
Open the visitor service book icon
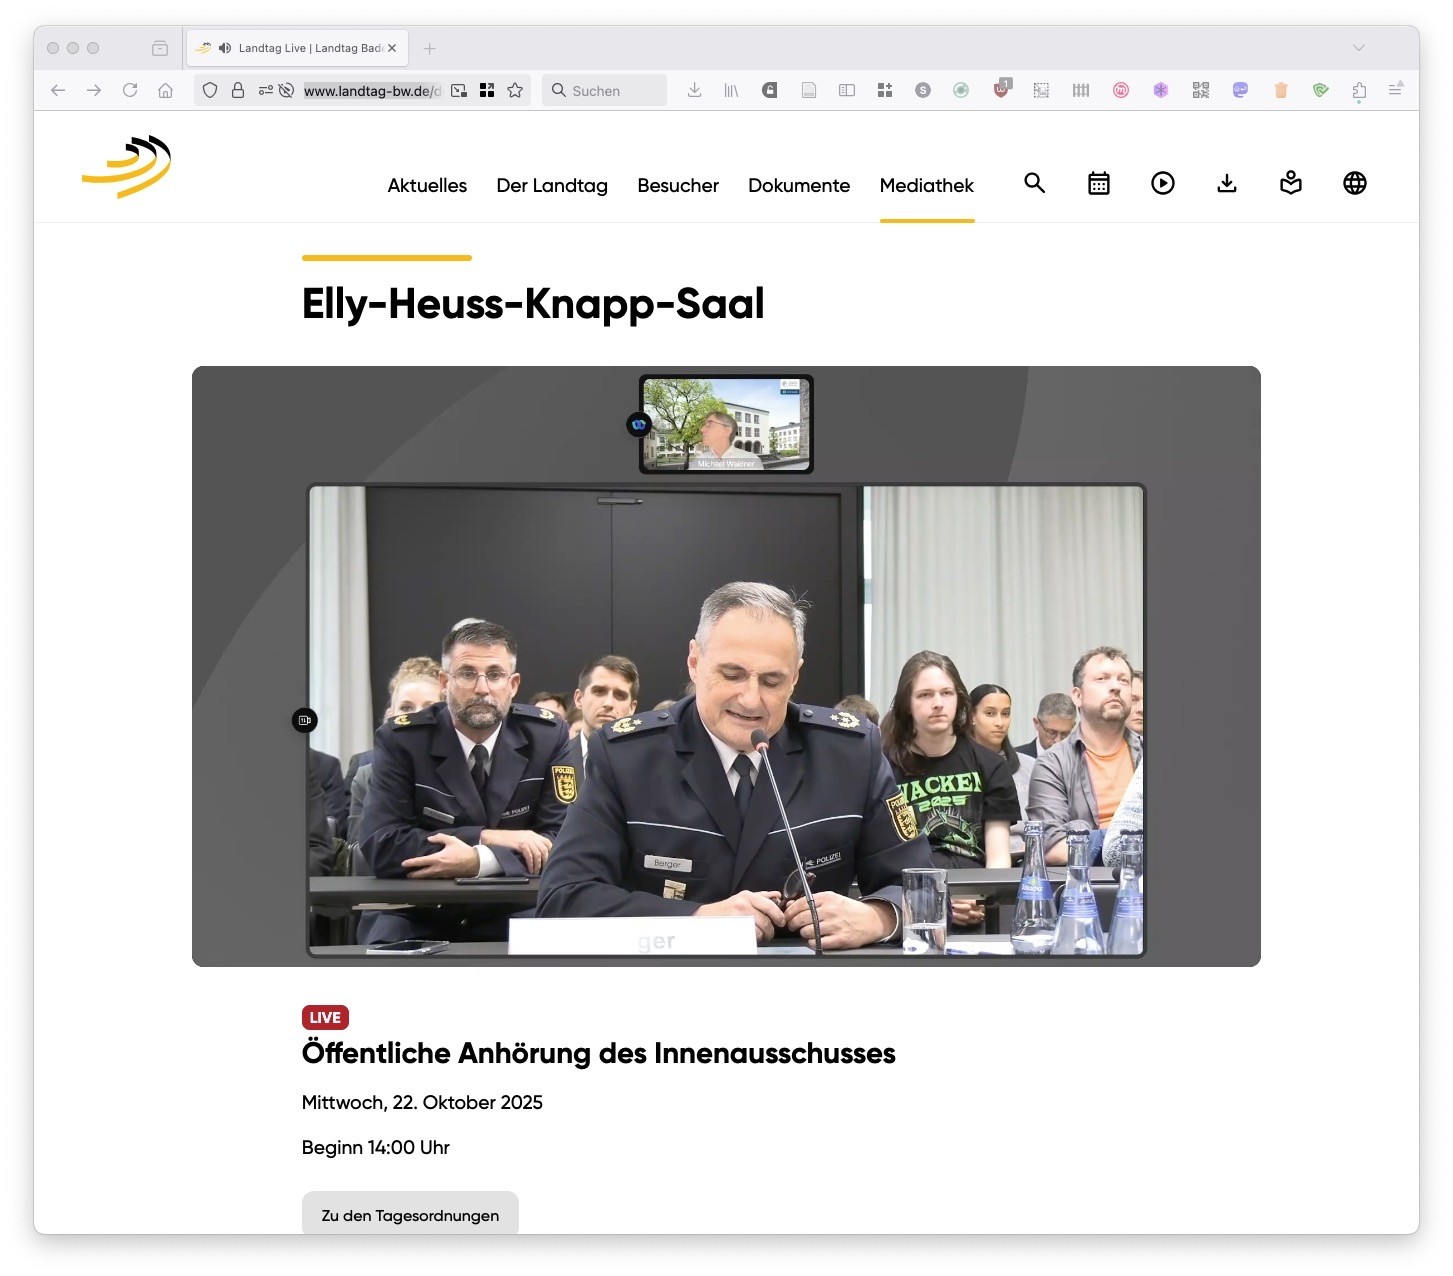click(x=1290, y=184)
